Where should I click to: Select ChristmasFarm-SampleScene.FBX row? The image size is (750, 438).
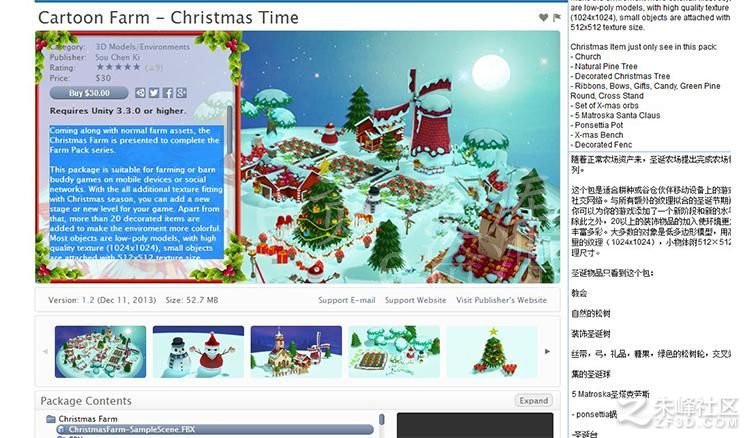pos(215,429)
